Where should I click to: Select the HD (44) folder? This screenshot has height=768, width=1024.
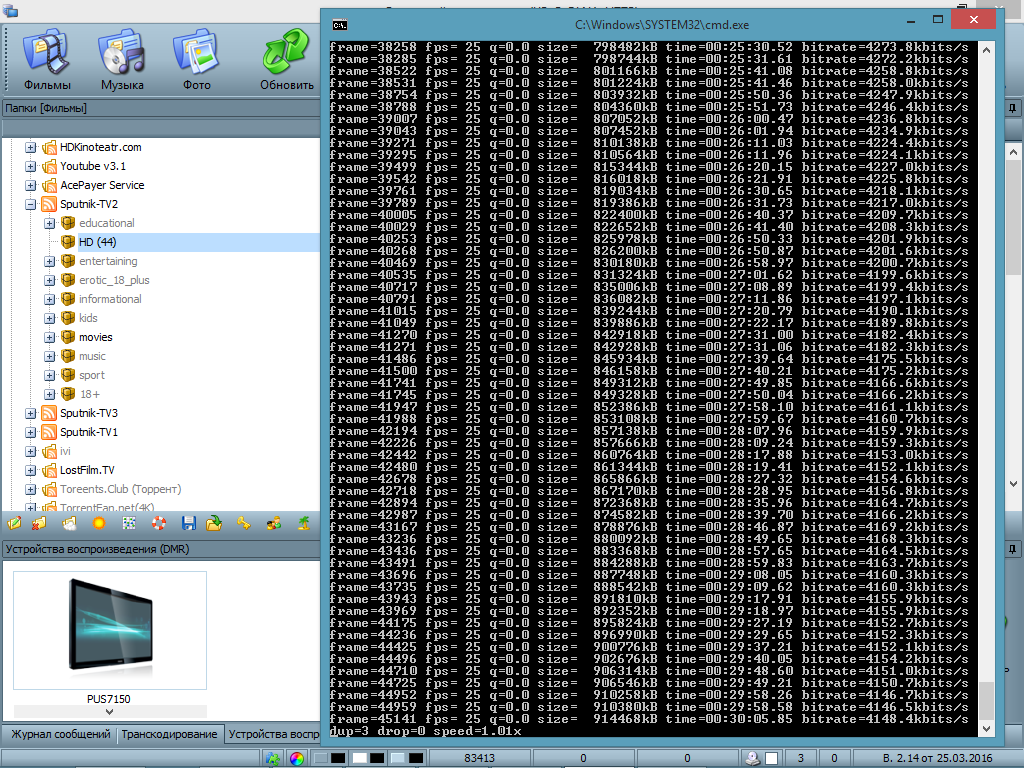pos(97,242)
